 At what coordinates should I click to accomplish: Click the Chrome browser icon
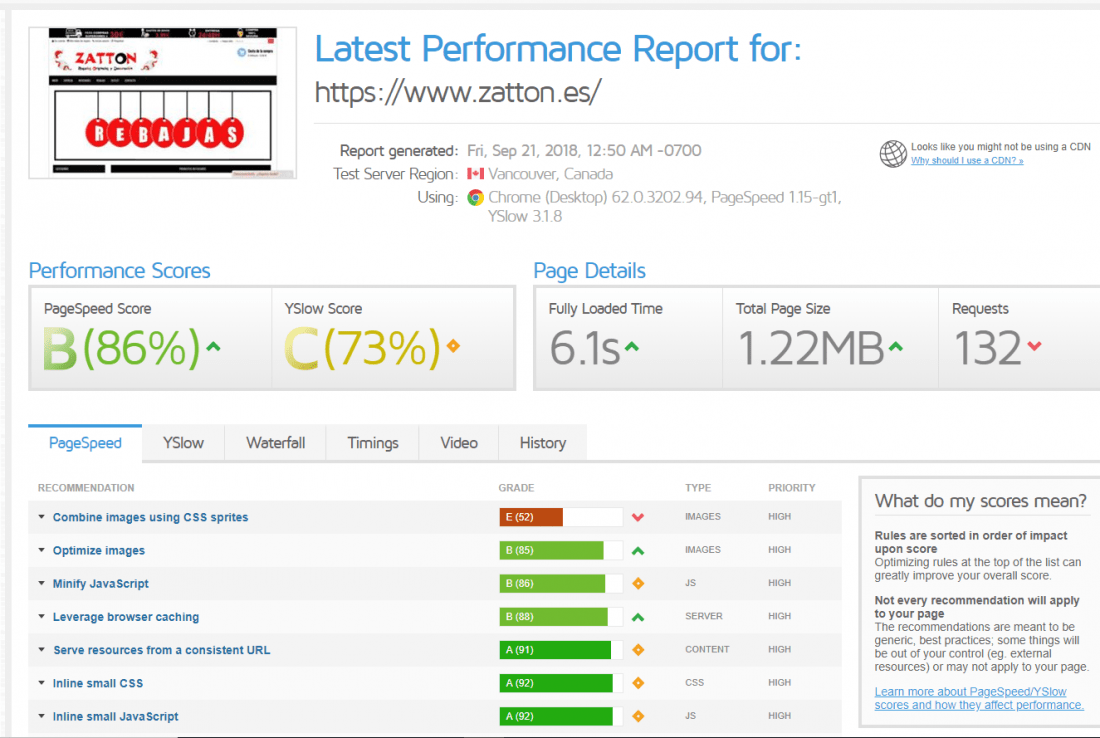click(476, 198)
